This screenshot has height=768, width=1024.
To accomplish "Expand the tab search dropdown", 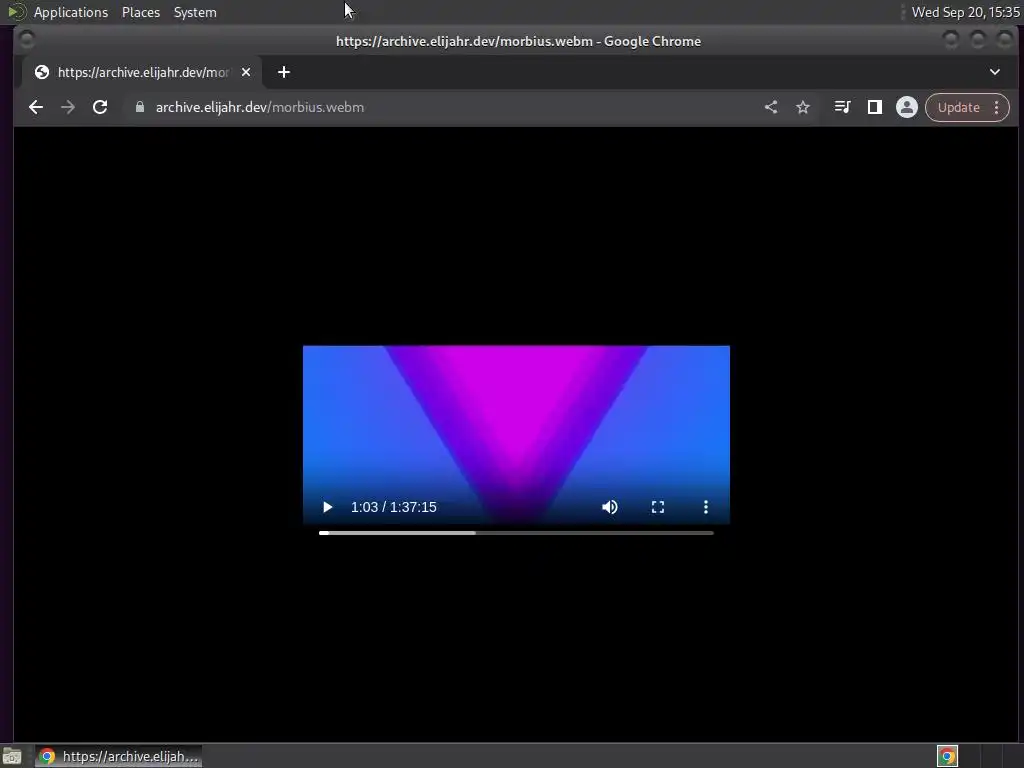I will click(995, 72).
